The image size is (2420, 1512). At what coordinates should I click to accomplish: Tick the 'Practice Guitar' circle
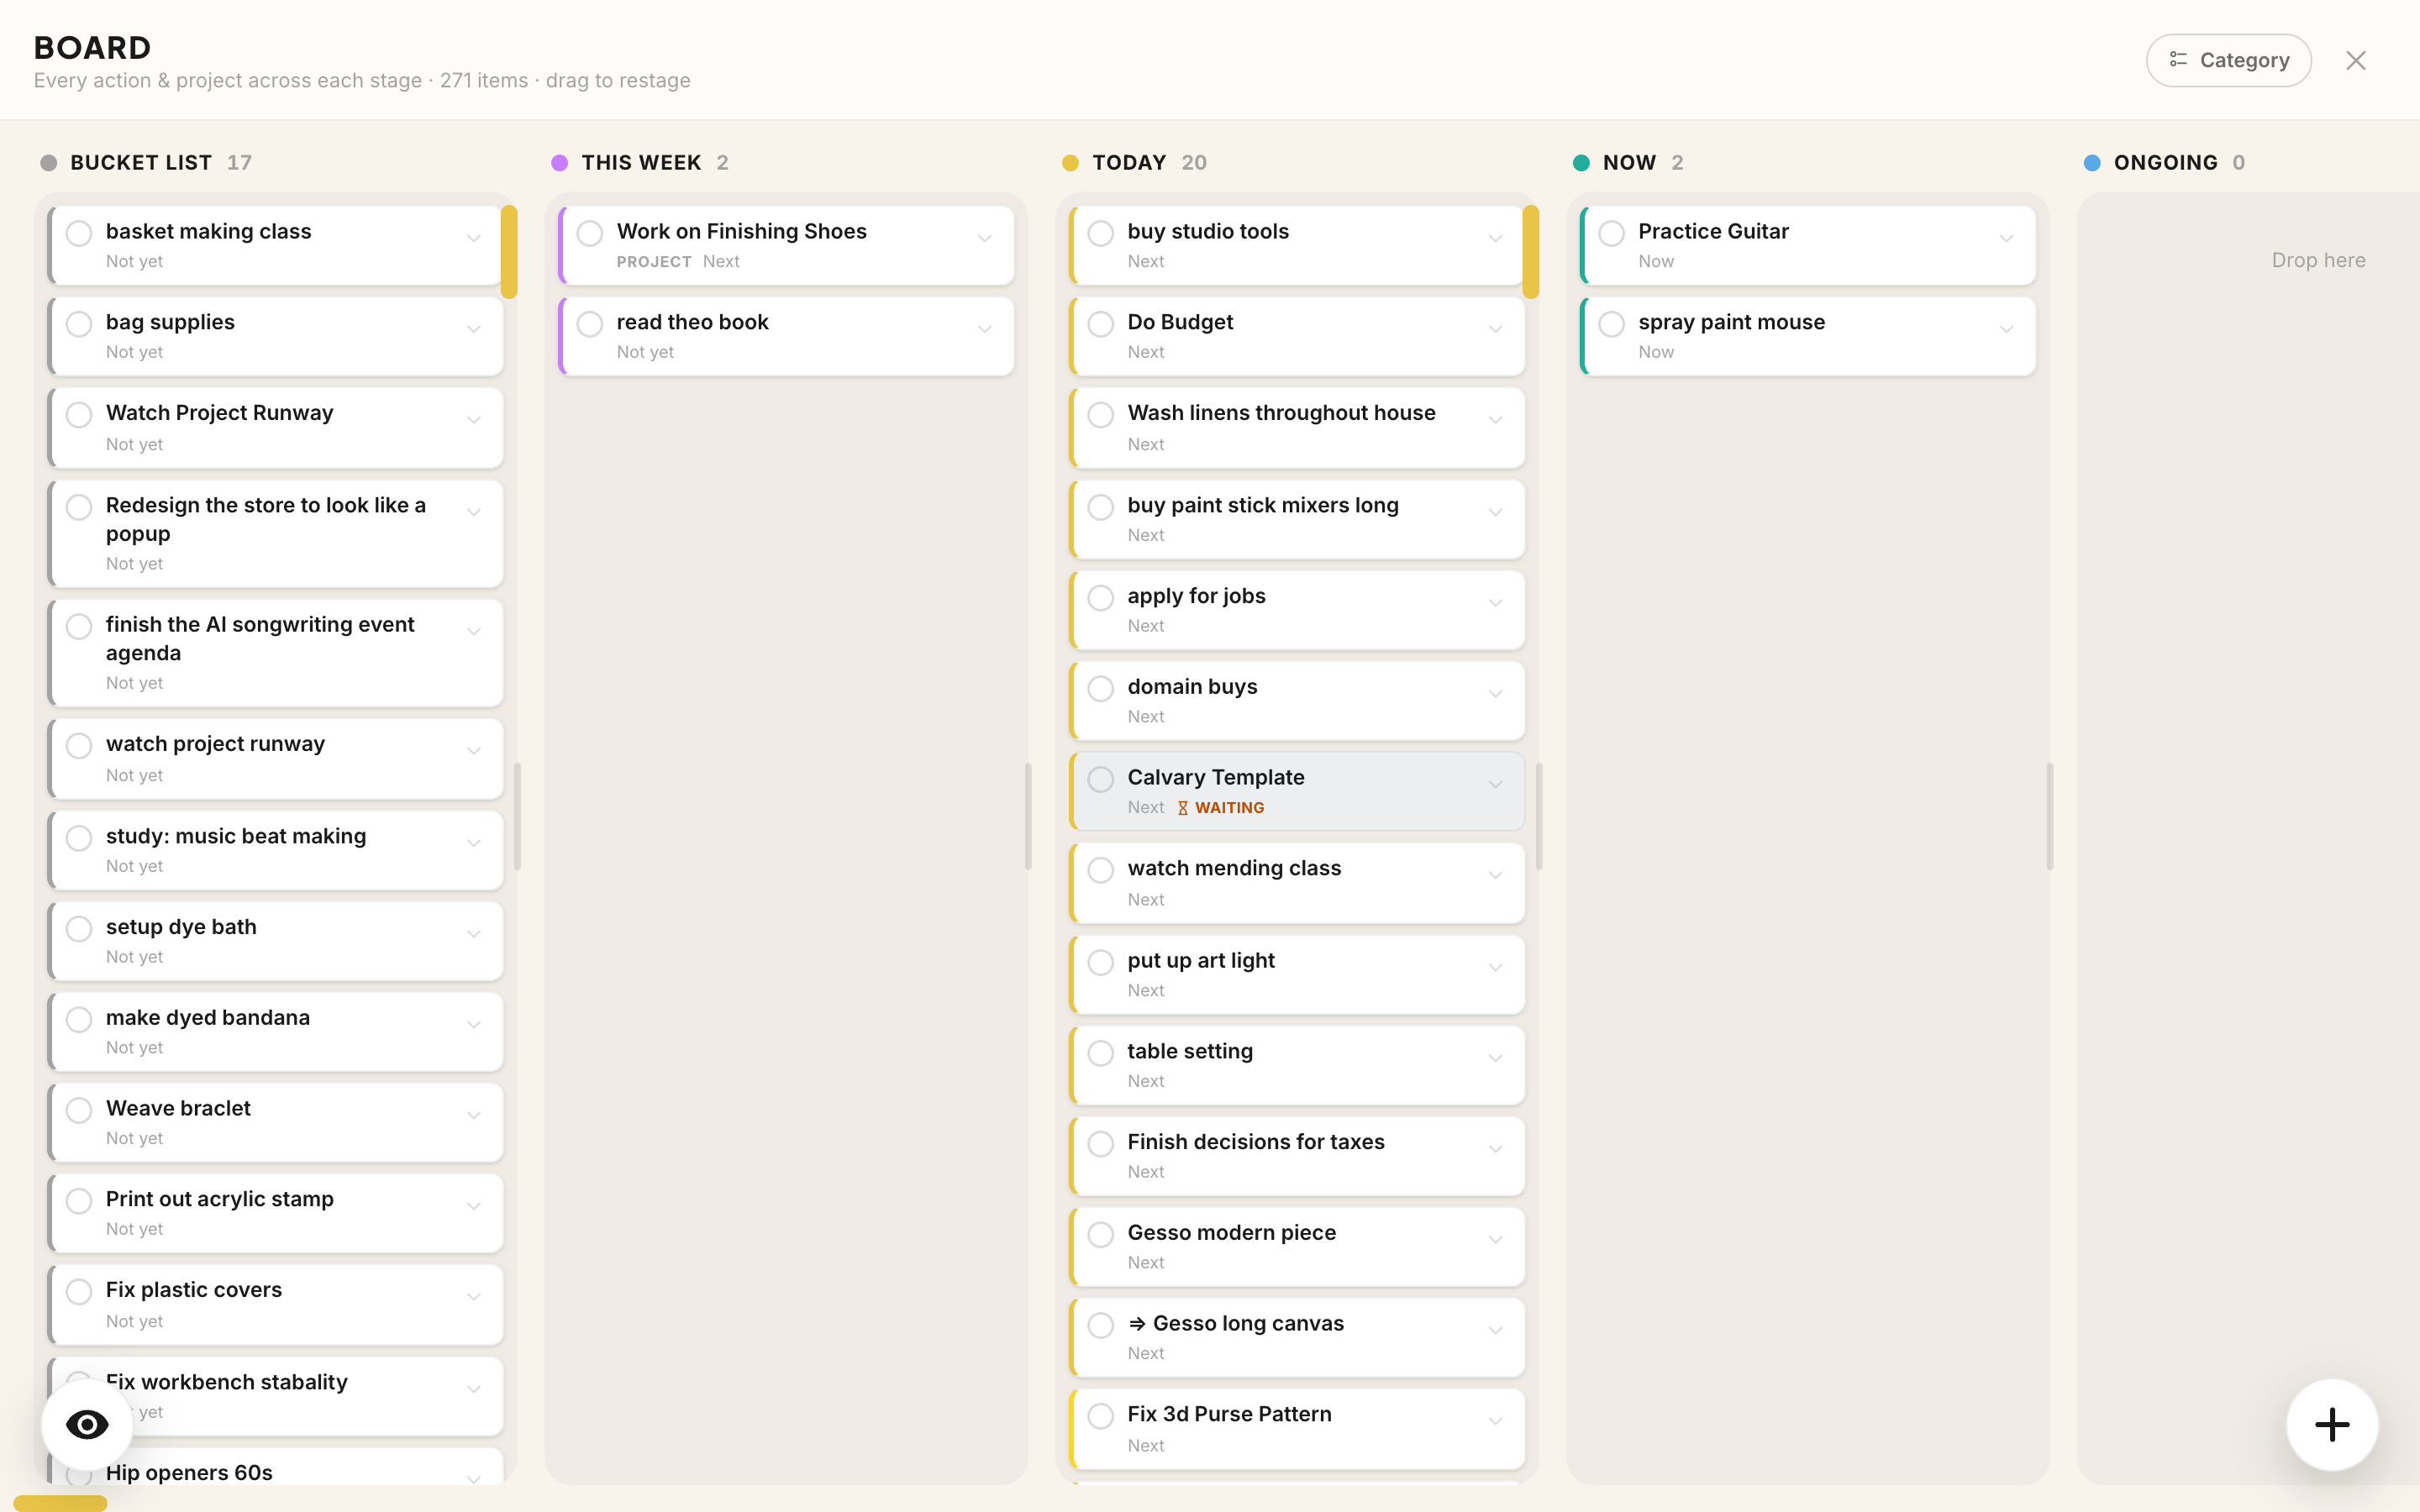1612,233
